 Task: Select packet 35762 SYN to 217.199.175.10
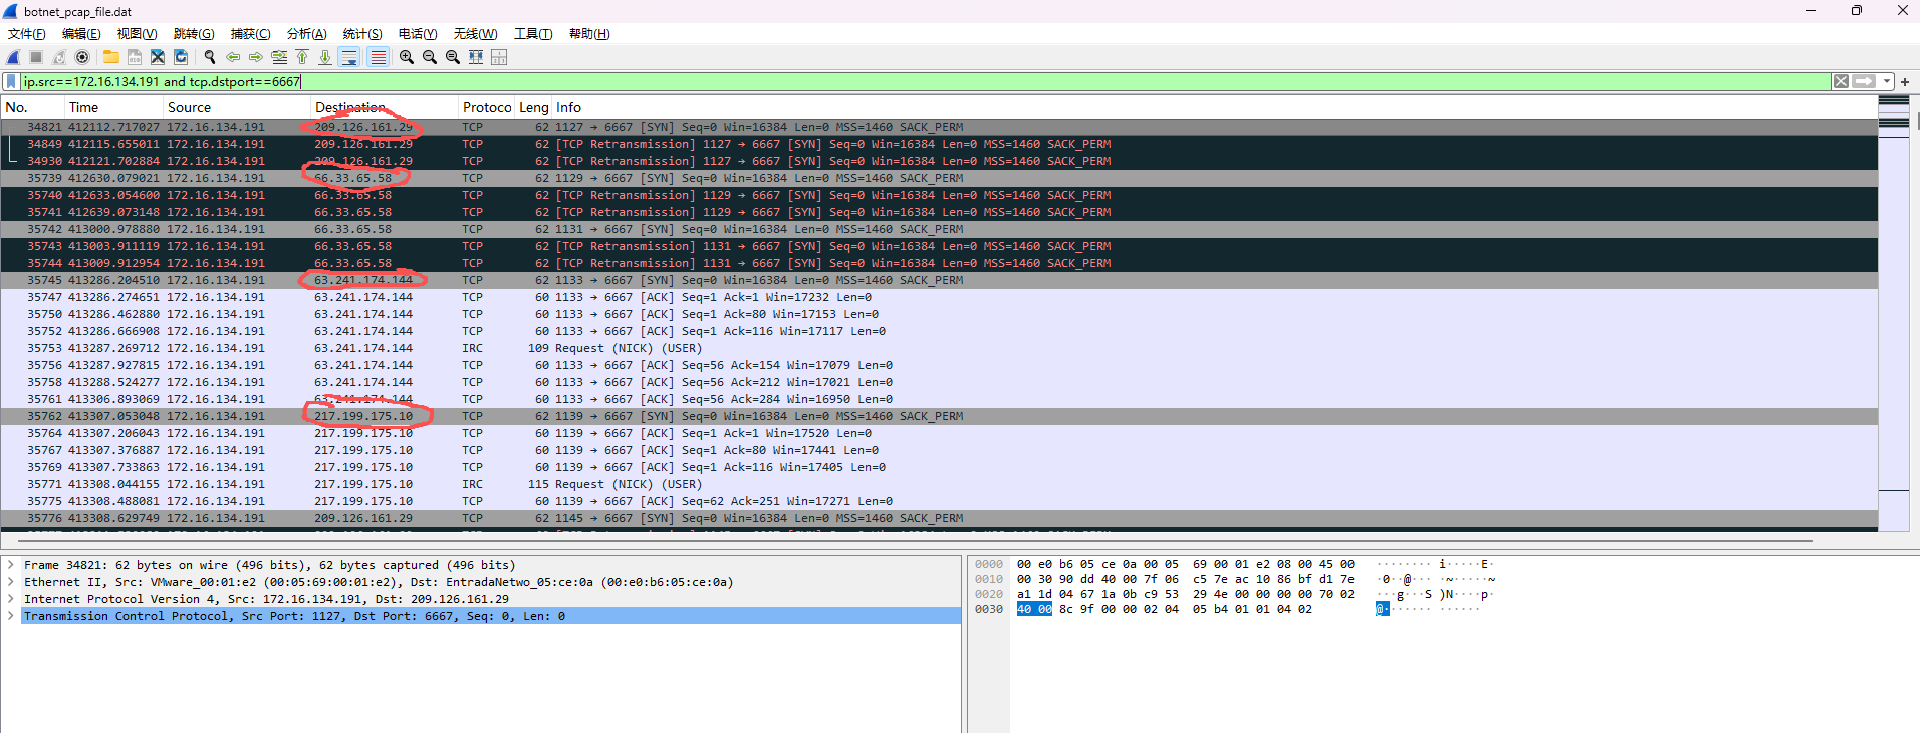(x=939, y=416)
